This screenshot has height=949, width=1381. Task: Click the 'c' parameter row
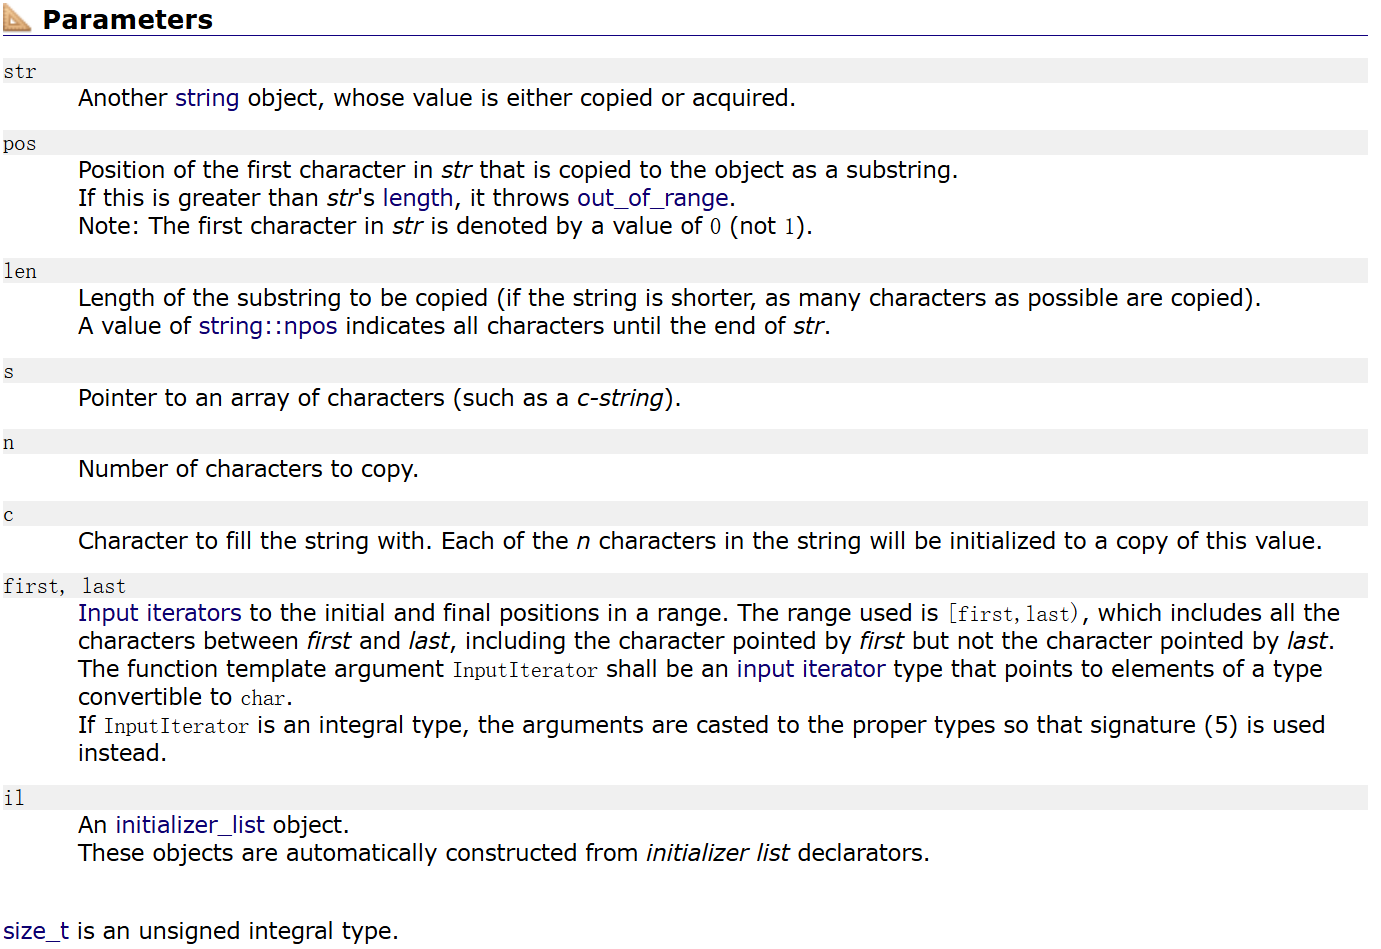pos(685,514)
